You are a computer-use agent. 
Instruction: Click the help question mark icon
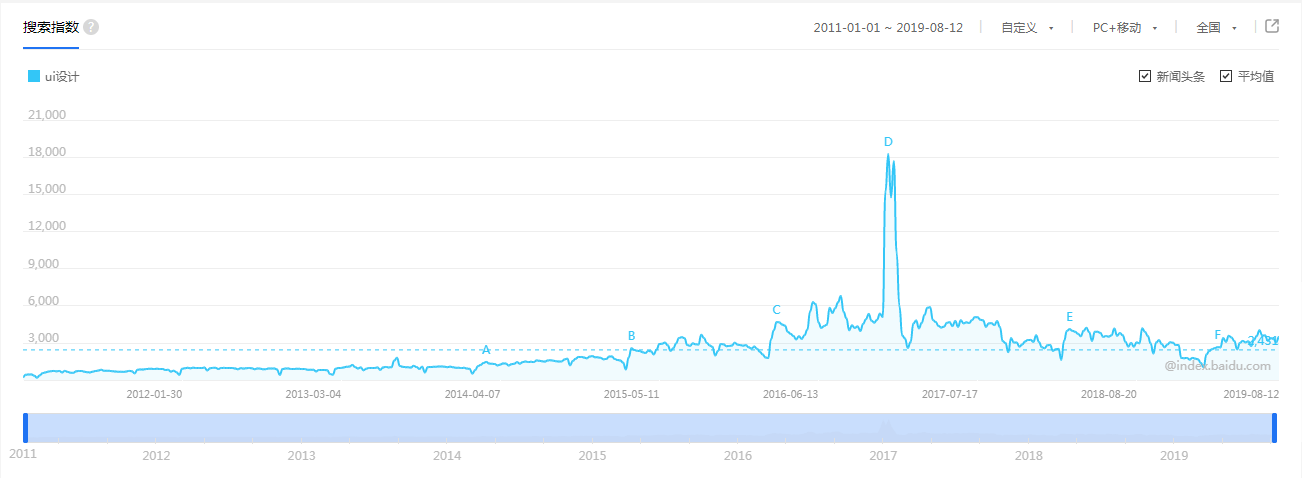(91, 27)
